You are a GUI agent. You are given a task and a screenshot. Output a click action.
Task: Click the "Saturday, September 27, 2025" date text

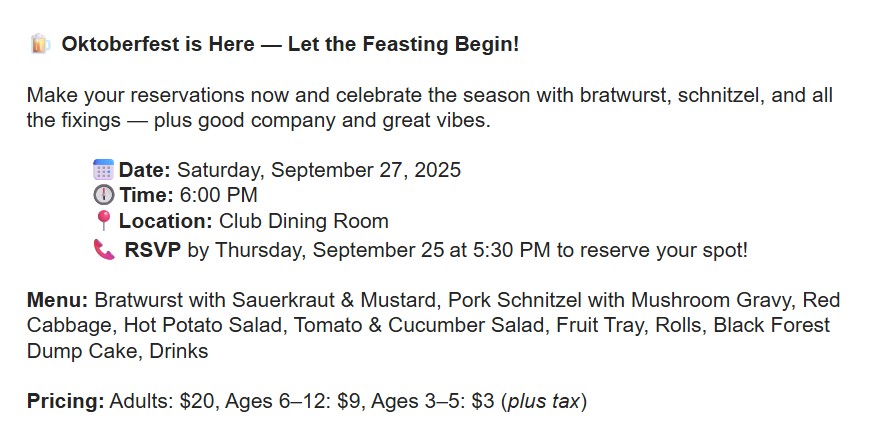319,170
